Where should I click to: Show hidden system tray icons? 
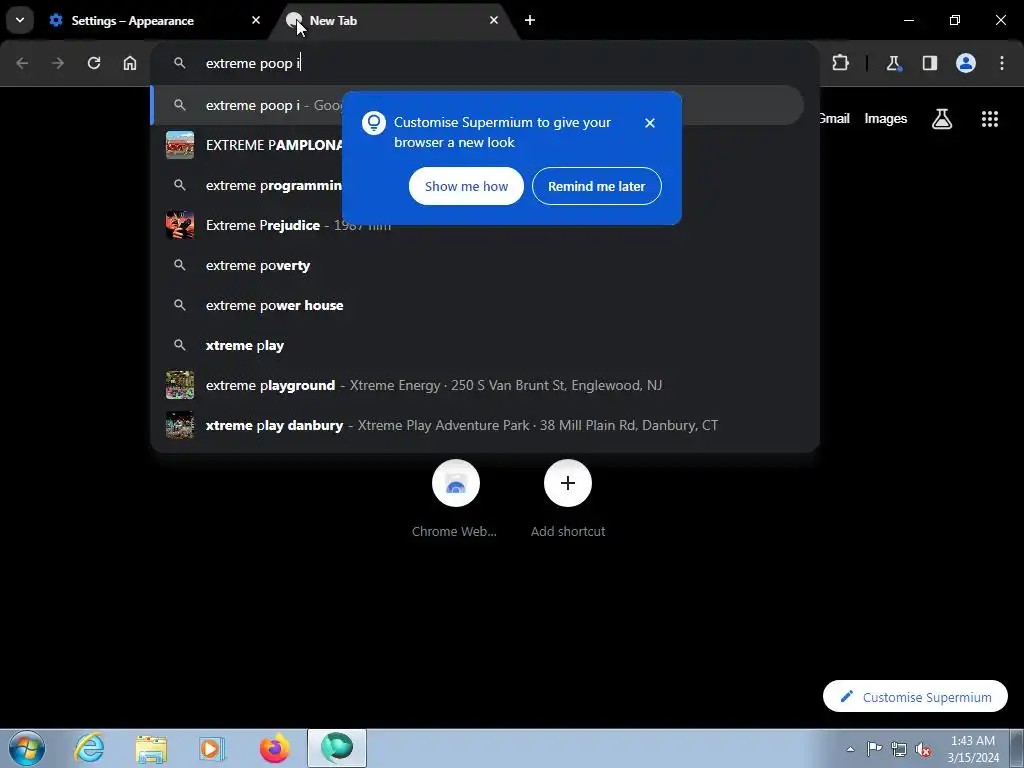click(850, 749)
